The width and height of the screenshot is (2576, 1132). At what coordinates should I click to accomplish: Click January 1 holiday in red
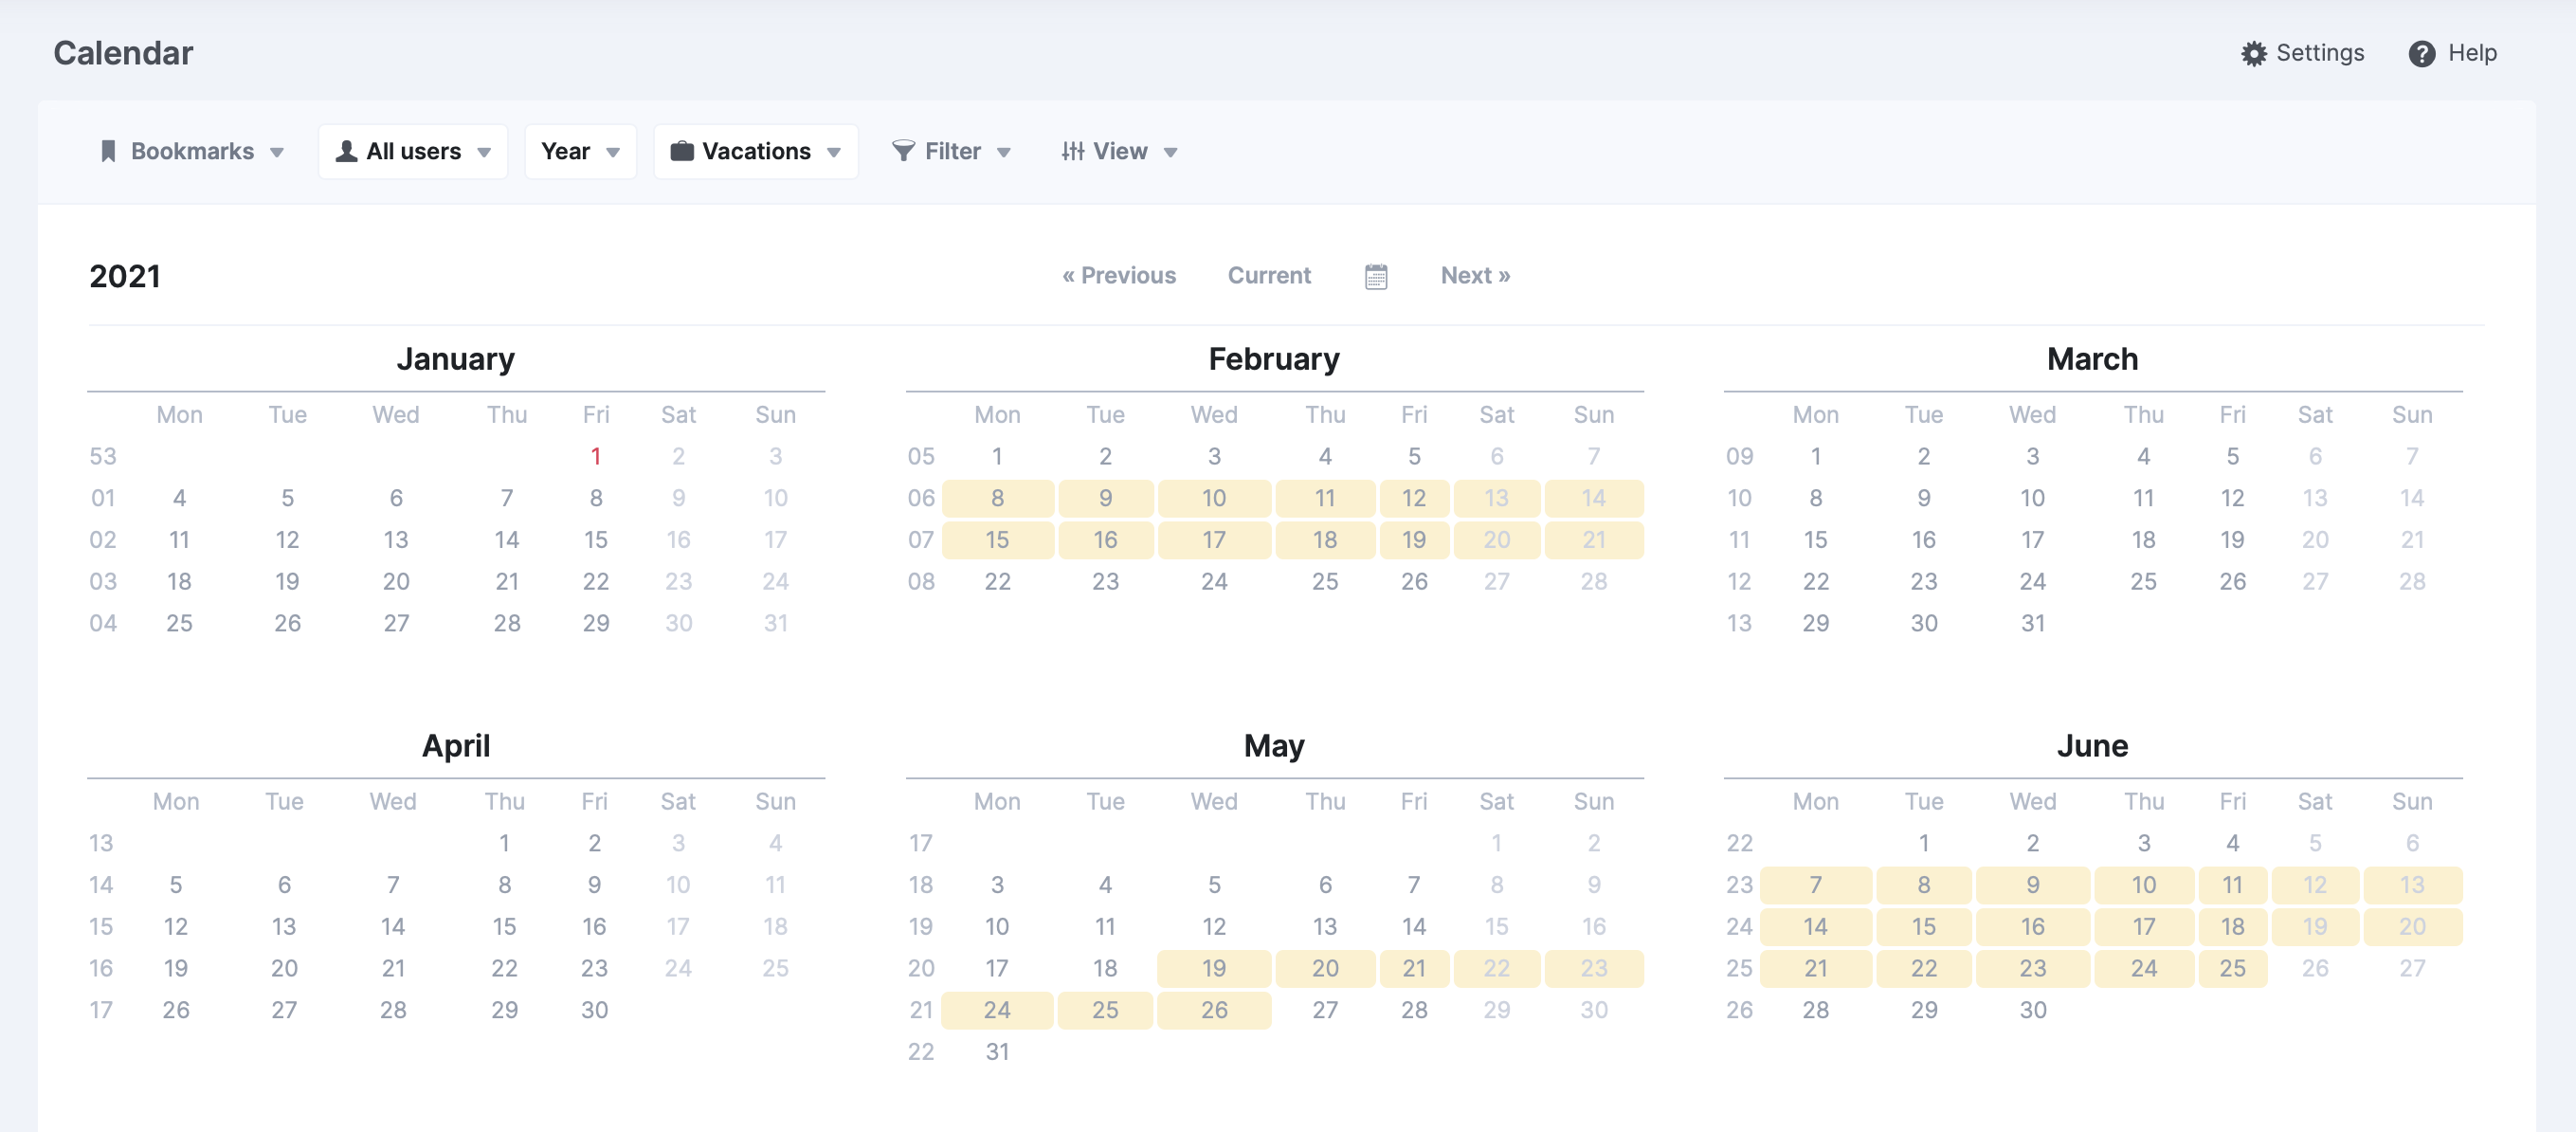click(596, 456)
